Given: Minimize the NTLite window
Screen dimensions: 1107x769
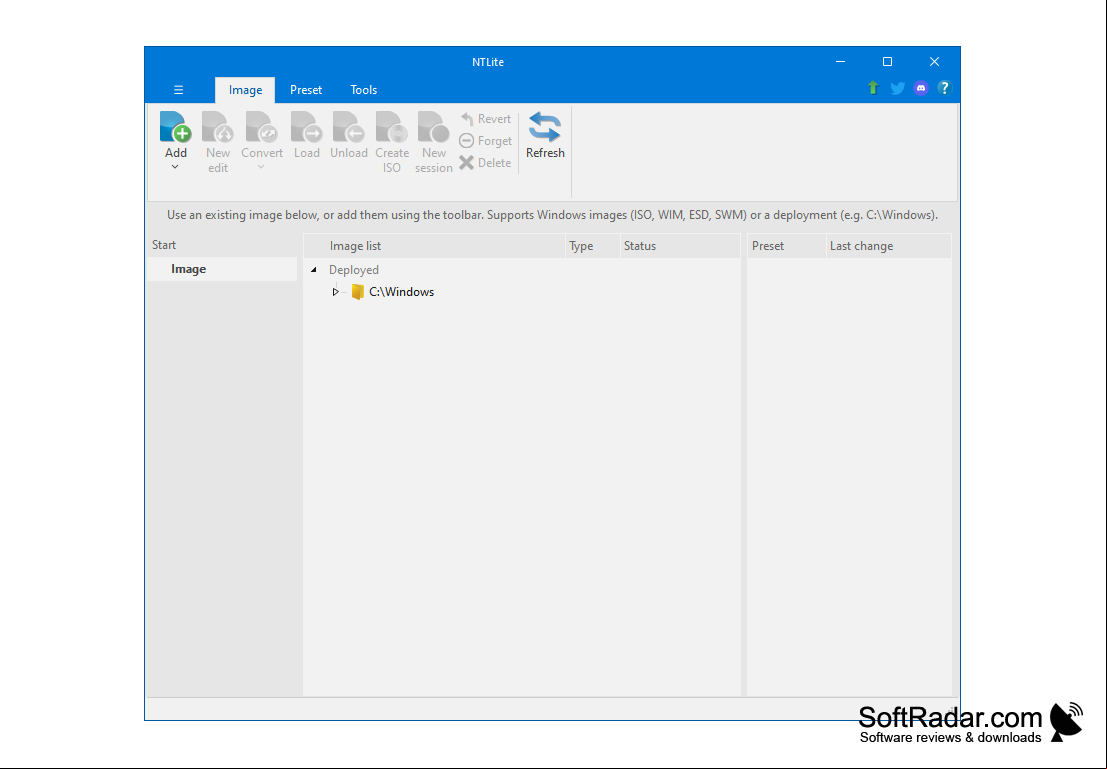Looking at the screenshot, I should (x=840, y=61).
